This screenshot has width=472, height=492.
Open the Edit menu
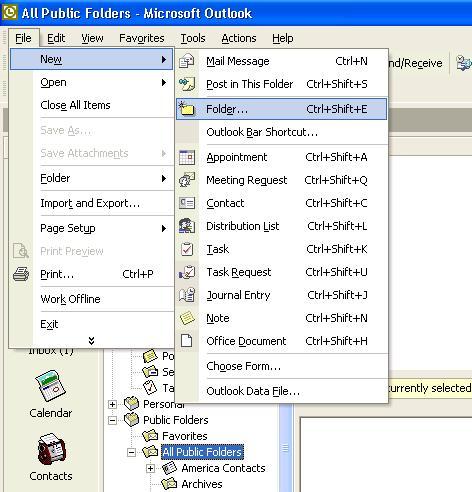[56, 38]
